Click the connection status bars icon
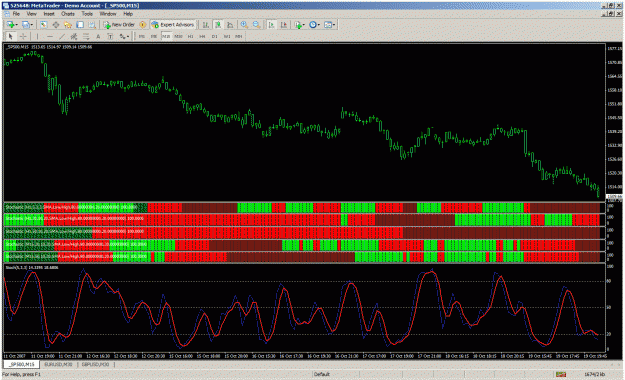 (561, 374)
